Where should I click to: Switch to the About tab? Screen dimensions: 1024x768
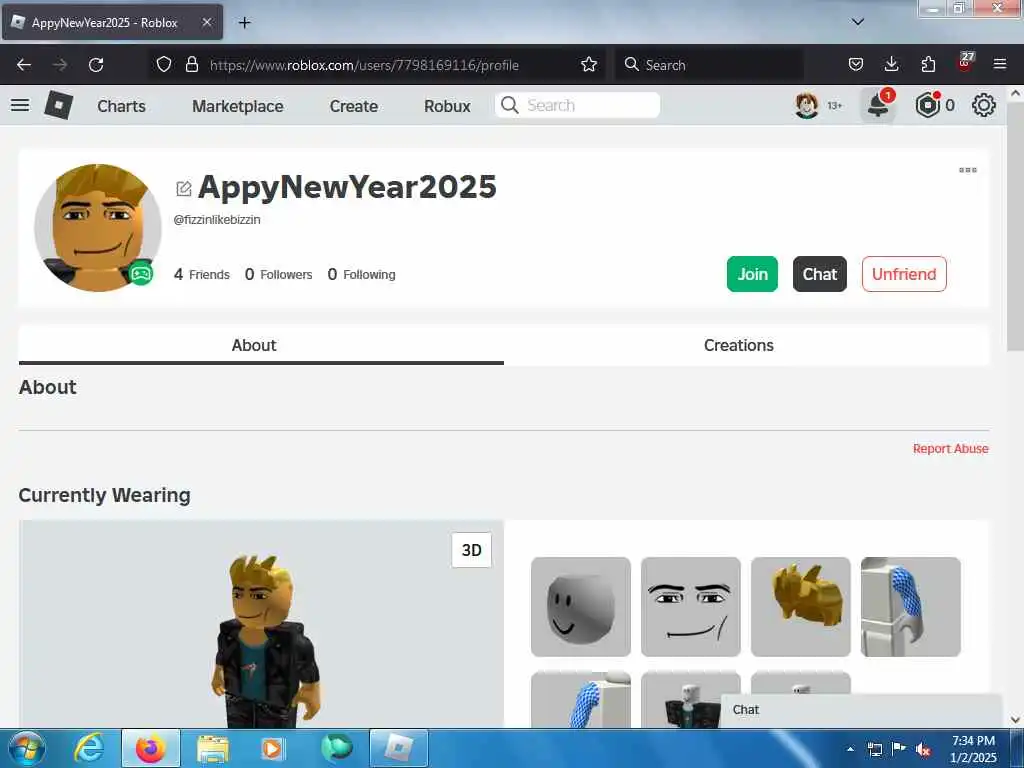pos(261,345)
